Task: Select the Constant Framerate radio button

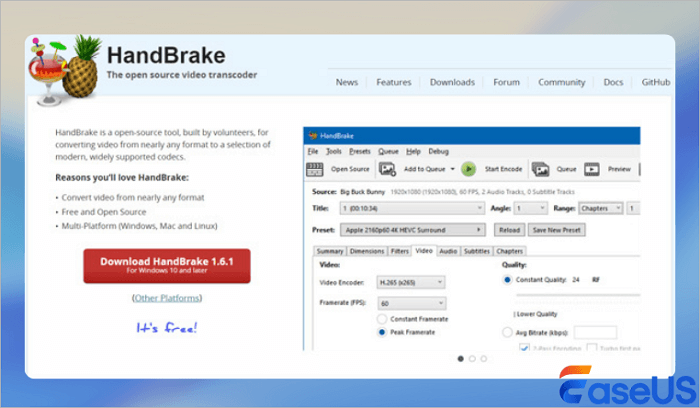Action: click(382, 317)
